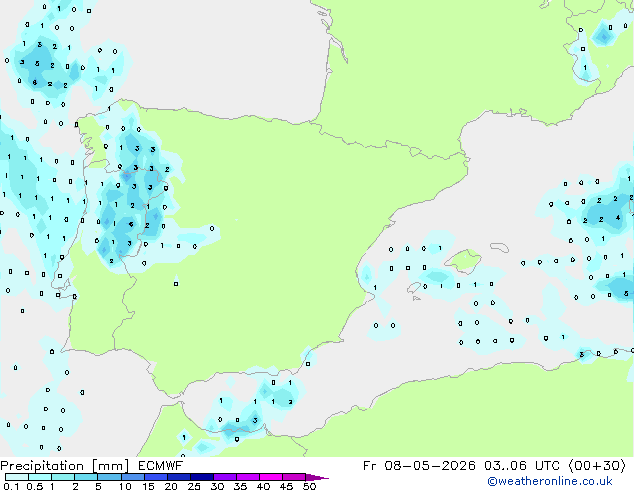Image resolution: width=634 pixels, height=490 pixels.
Task: Click the 20–25 mm legend color band
Action: click(178, 477)
